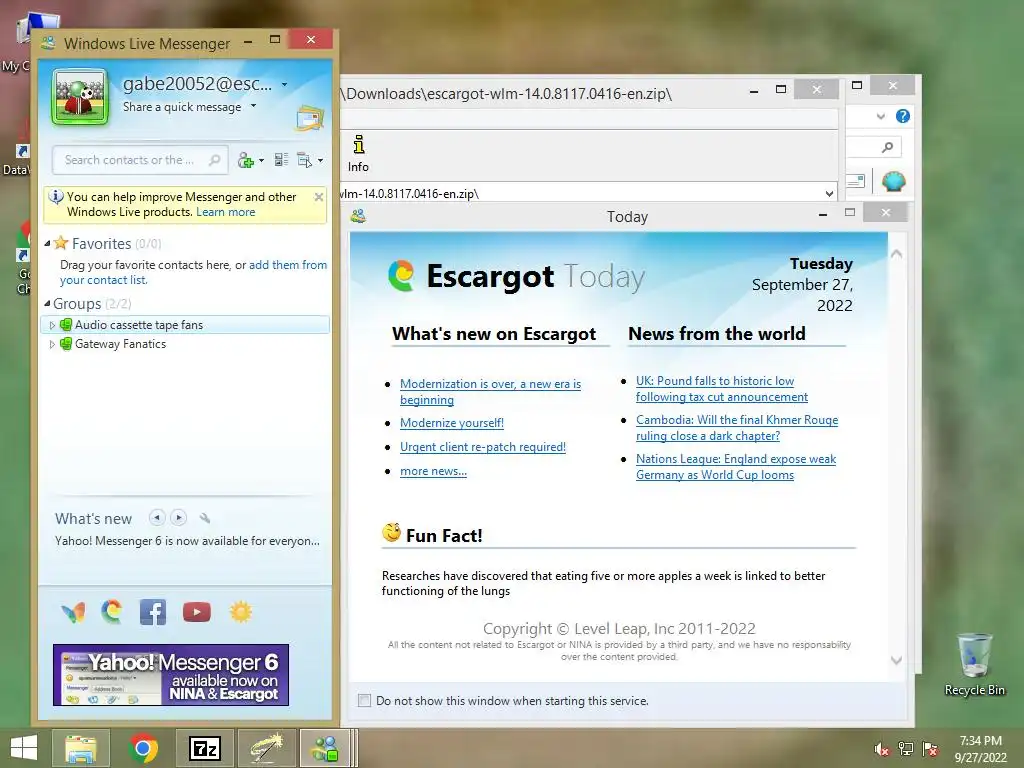
Task: Open the Windows Start button
Action: click(x=24, y=748)
